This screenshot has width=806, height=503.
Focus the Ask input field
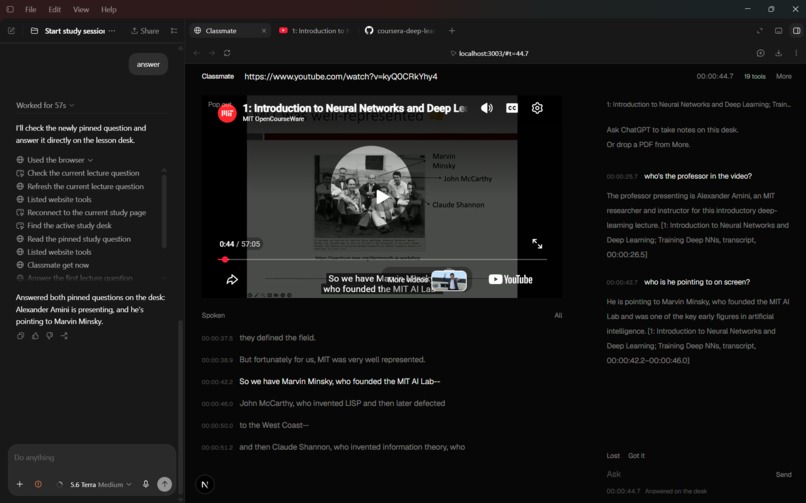click(689, 474)
